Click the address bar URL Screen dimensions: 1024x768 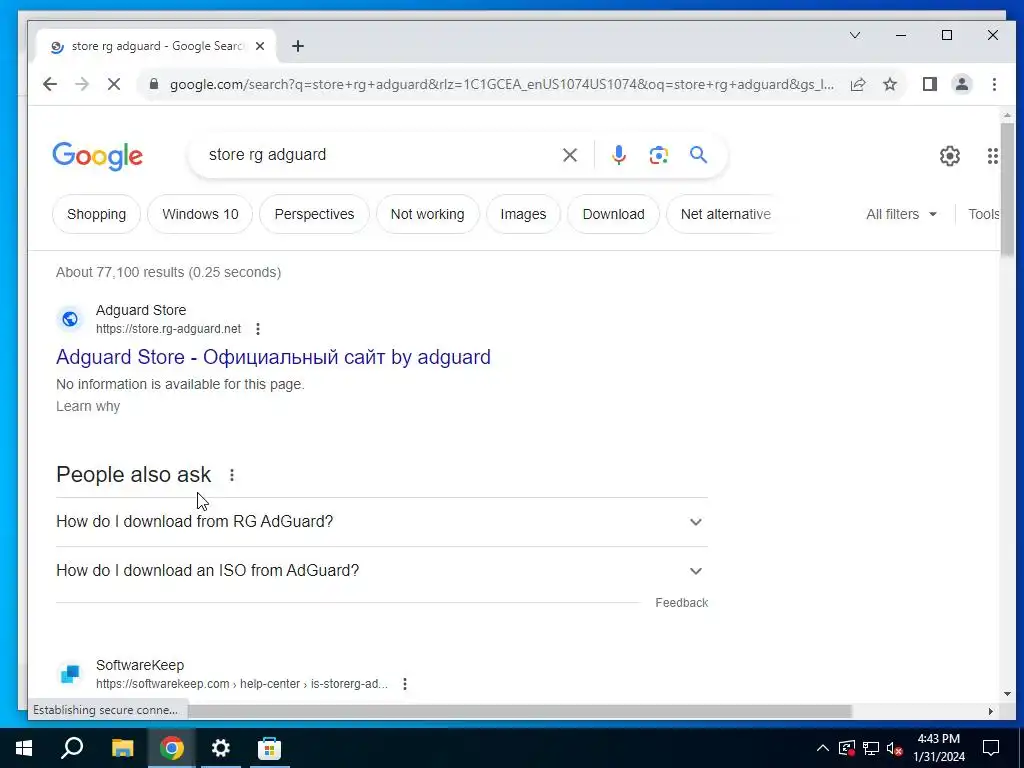[502, 84]
